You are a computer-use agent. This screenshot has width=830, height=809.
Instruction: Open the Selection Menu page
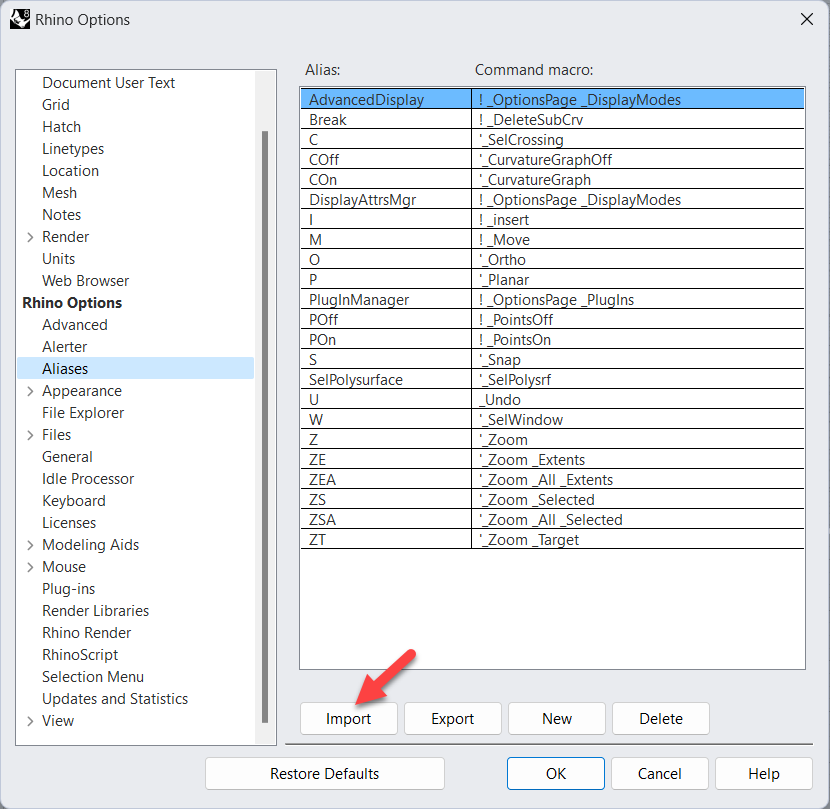coord(93,677)
